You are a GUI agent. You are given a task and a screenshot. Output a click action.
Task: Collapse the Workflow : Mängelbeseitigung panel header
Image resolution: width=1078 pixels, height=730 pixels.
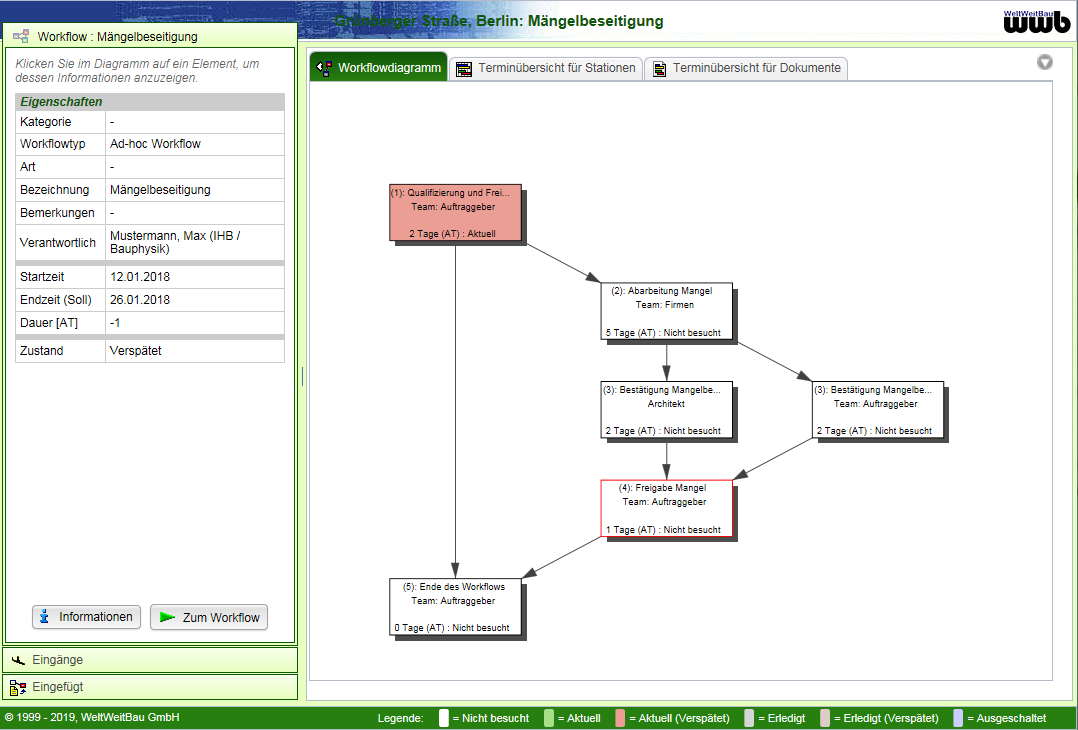150,36
